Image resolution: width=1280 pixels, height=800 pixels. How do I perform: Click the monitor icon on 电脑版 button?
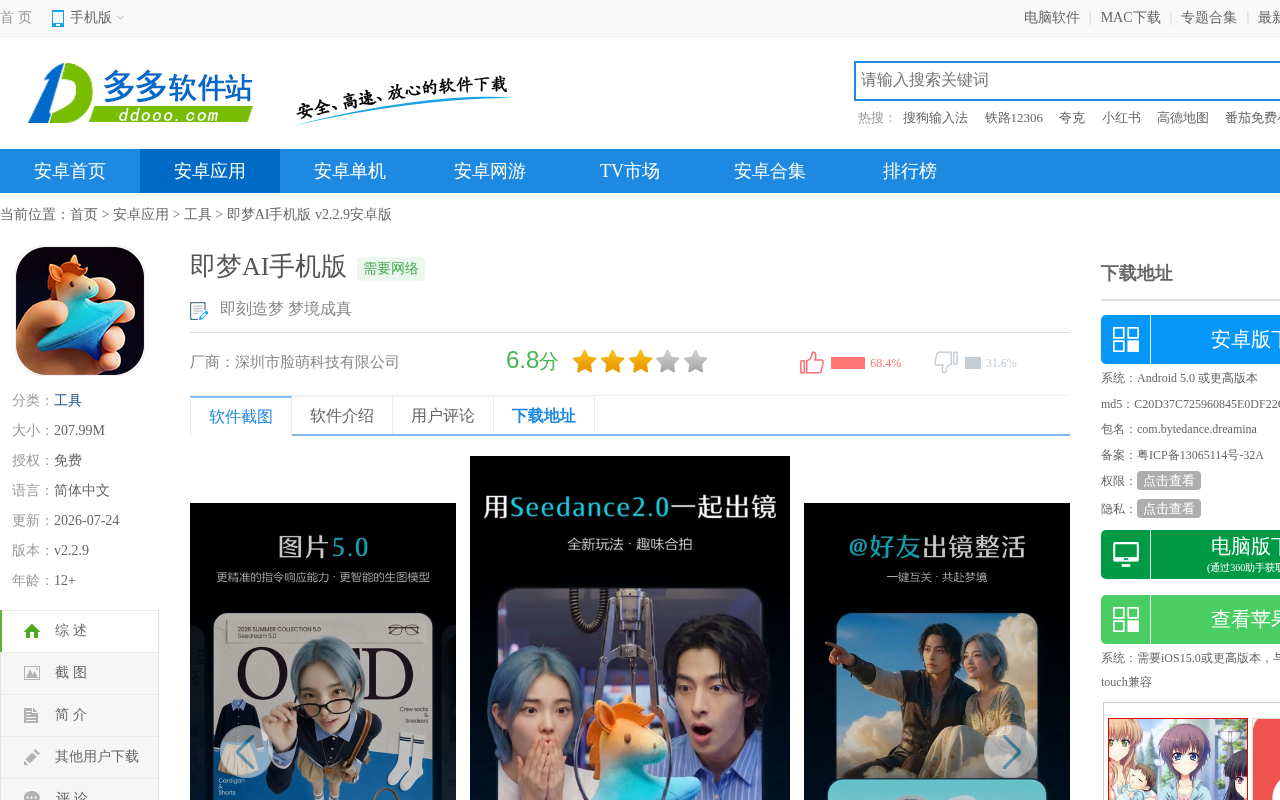pos(1126,554)
